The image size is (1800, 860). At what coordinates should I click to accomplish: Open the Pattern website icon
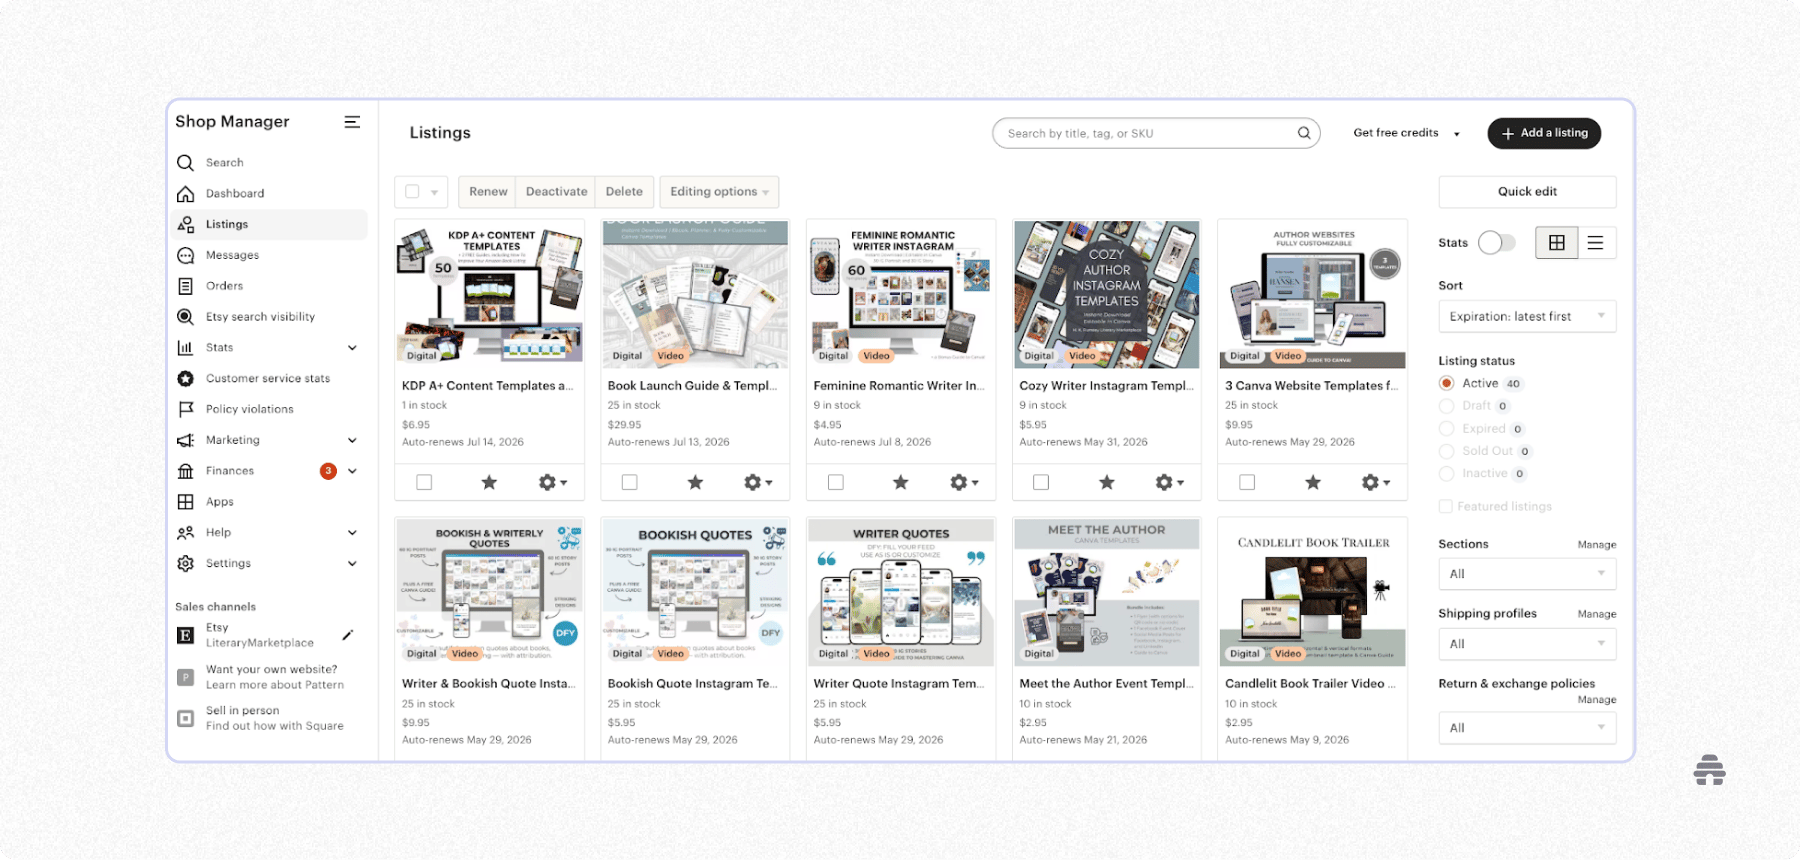[x=185, y=677]
